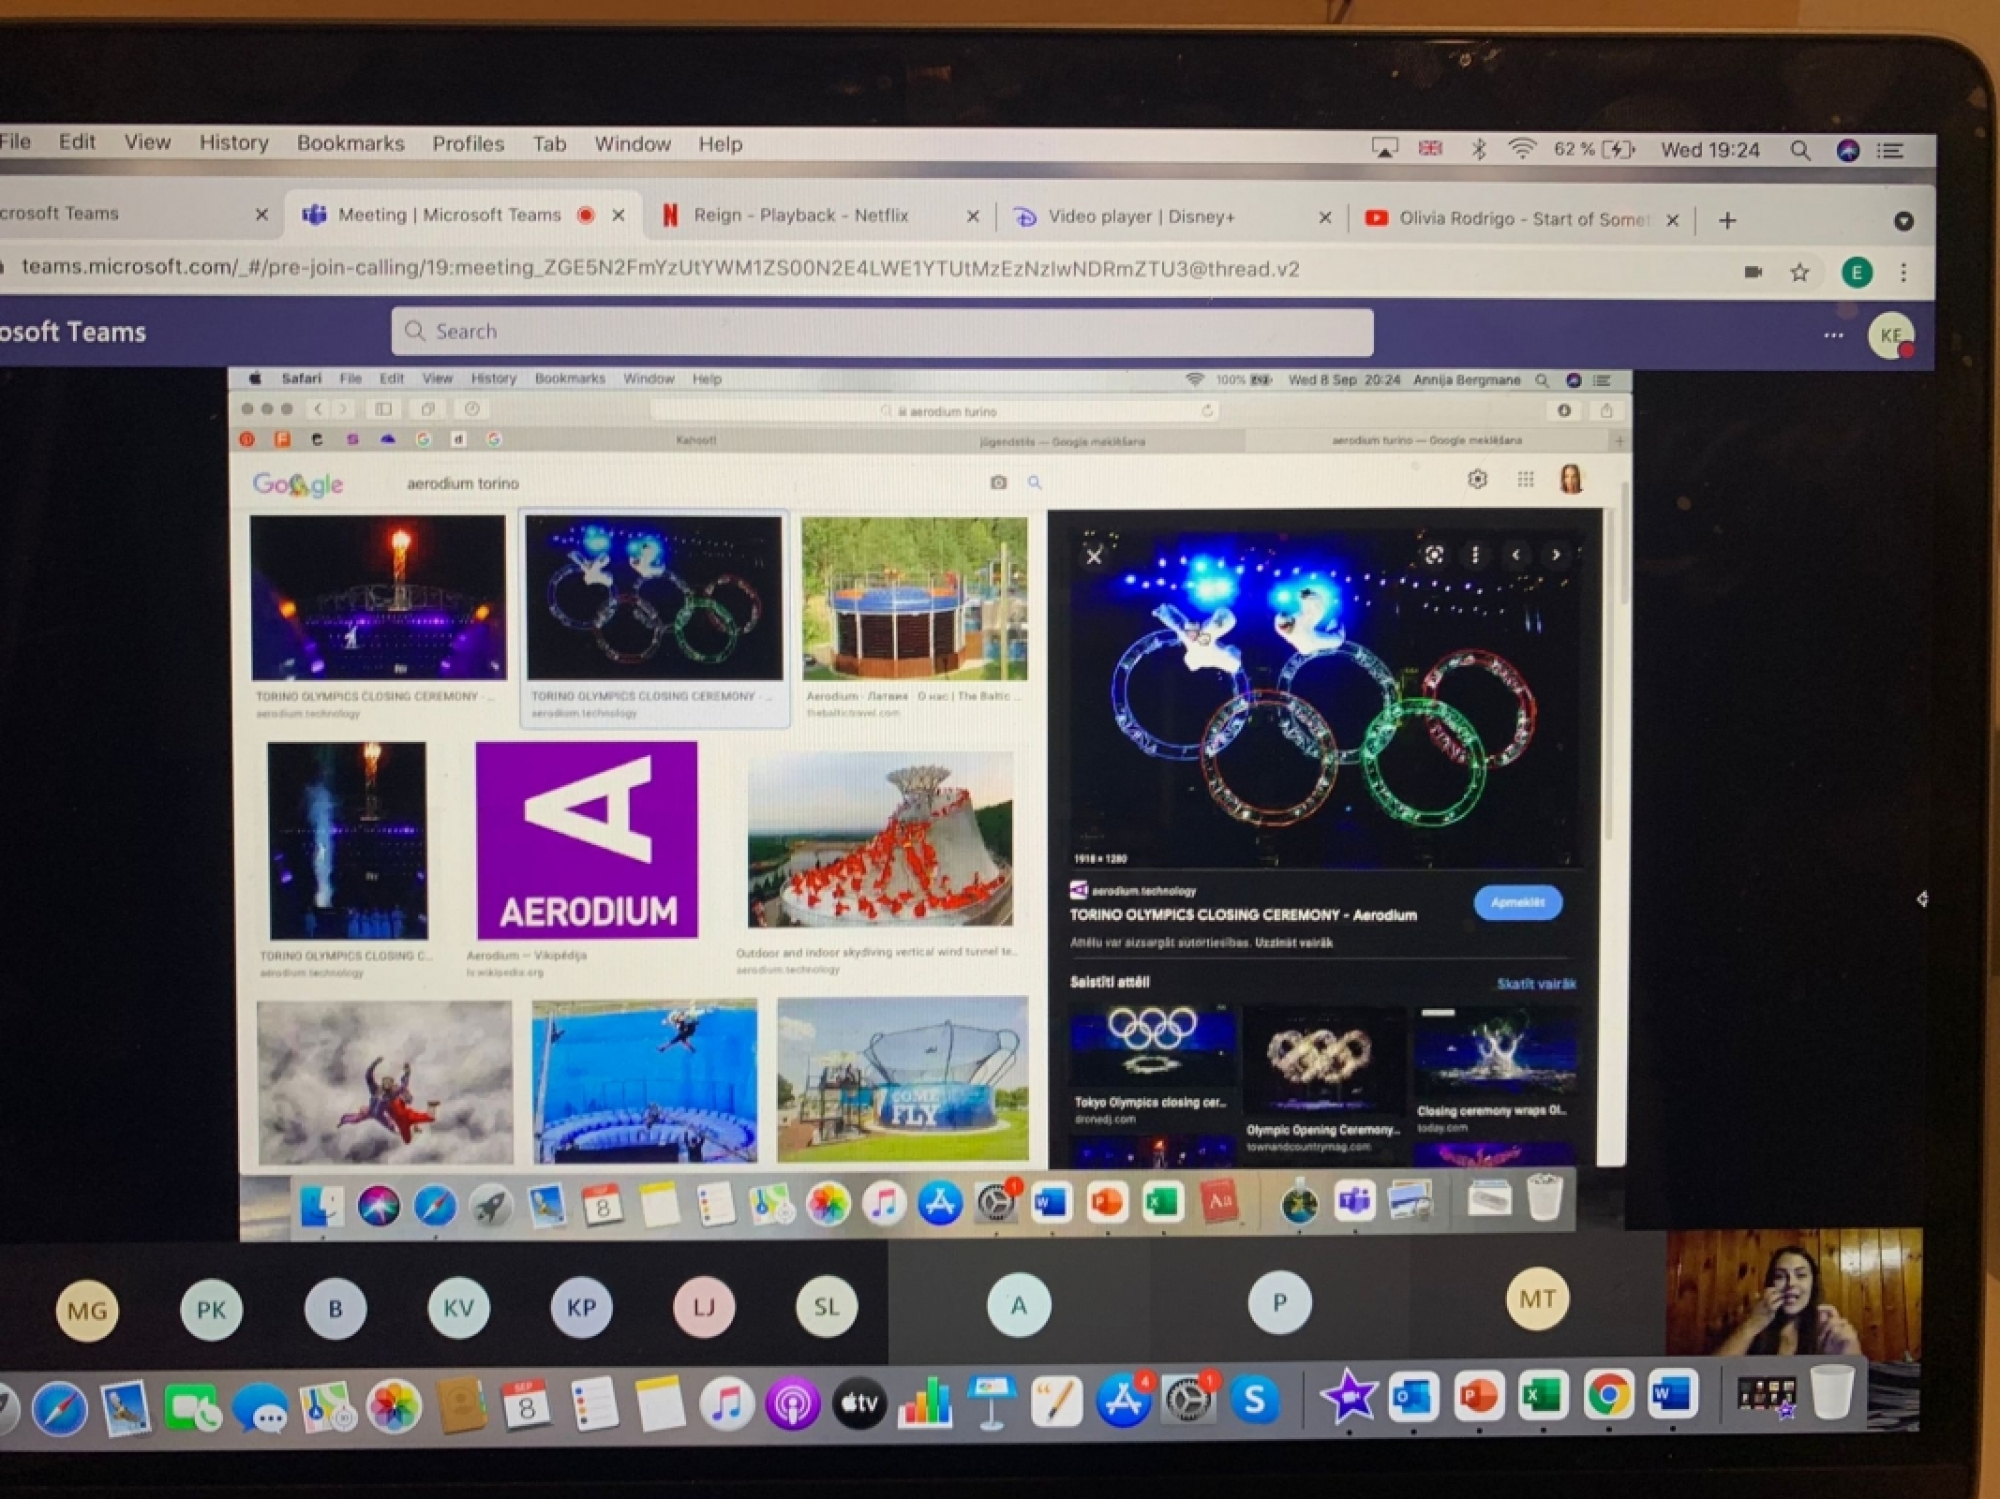This screenshot has height=1499, width=2000.
Task: Open the Bookmarks menu in Chrome menu bar
Action: 351,143
